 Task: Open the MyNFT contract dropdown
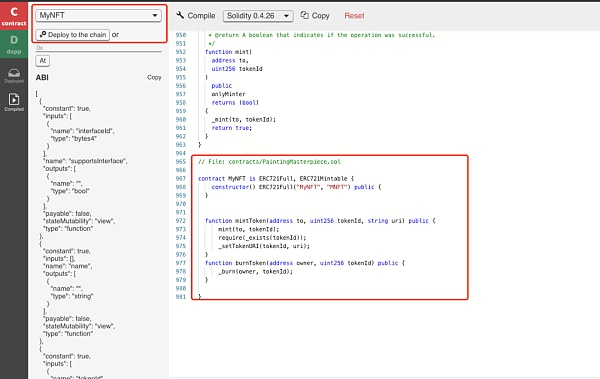(98, 15)
